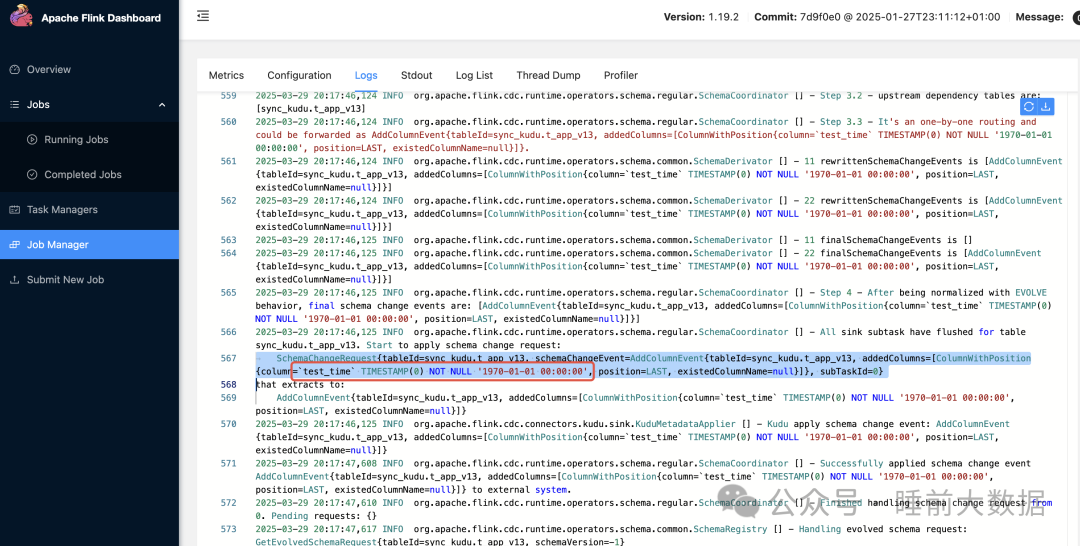Open the Thread Dump tab
Screen dimensions: 1080x546
coord(548,76)
